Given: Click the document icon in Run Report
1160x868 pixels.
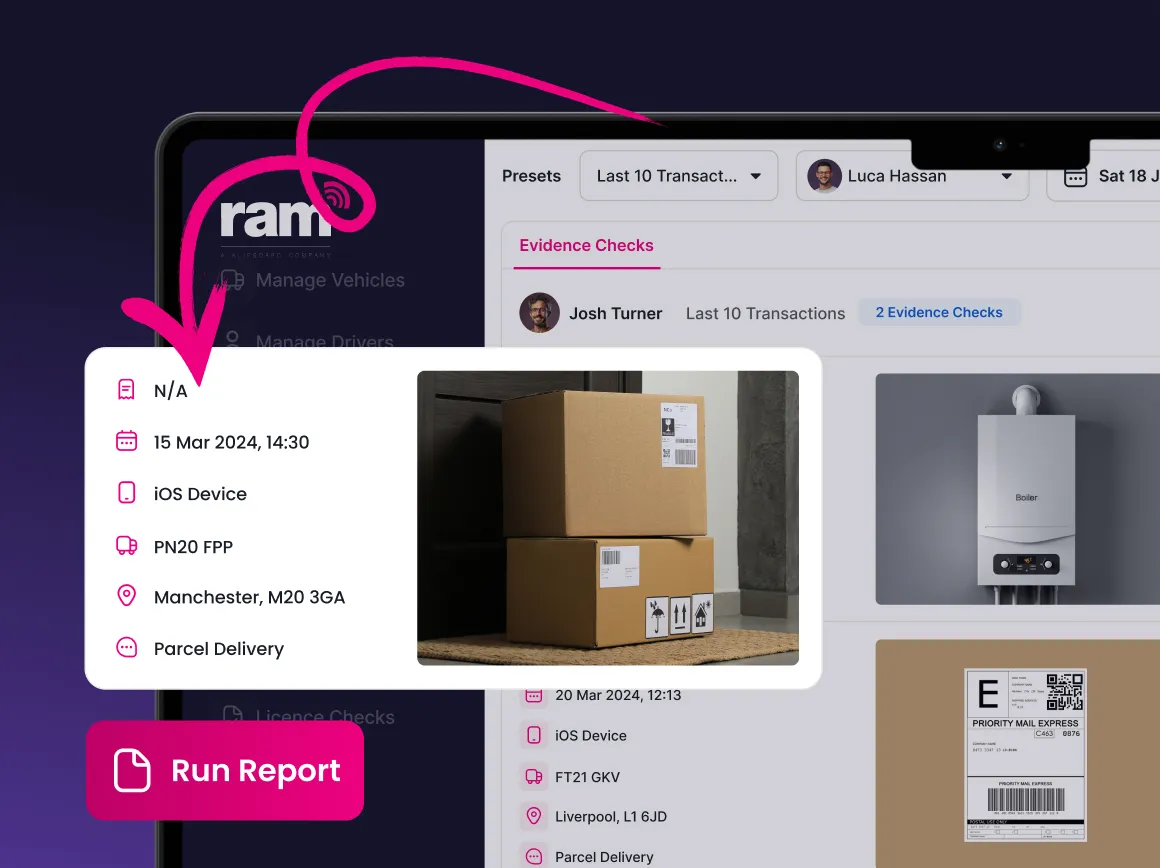Looking at the screenshot, I should (132, 770).
